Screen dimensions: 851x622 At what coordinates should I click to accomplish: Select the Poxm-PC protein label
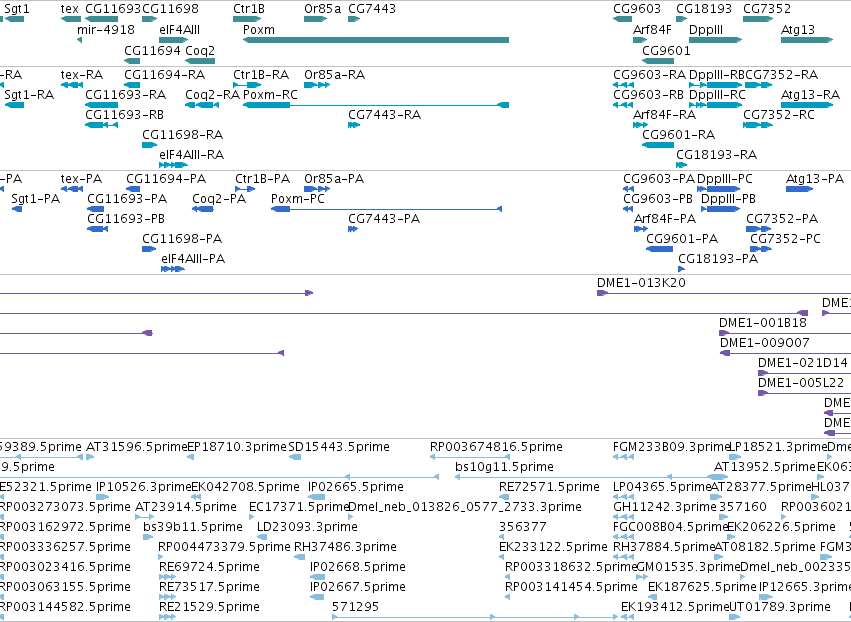coord(297,199)
